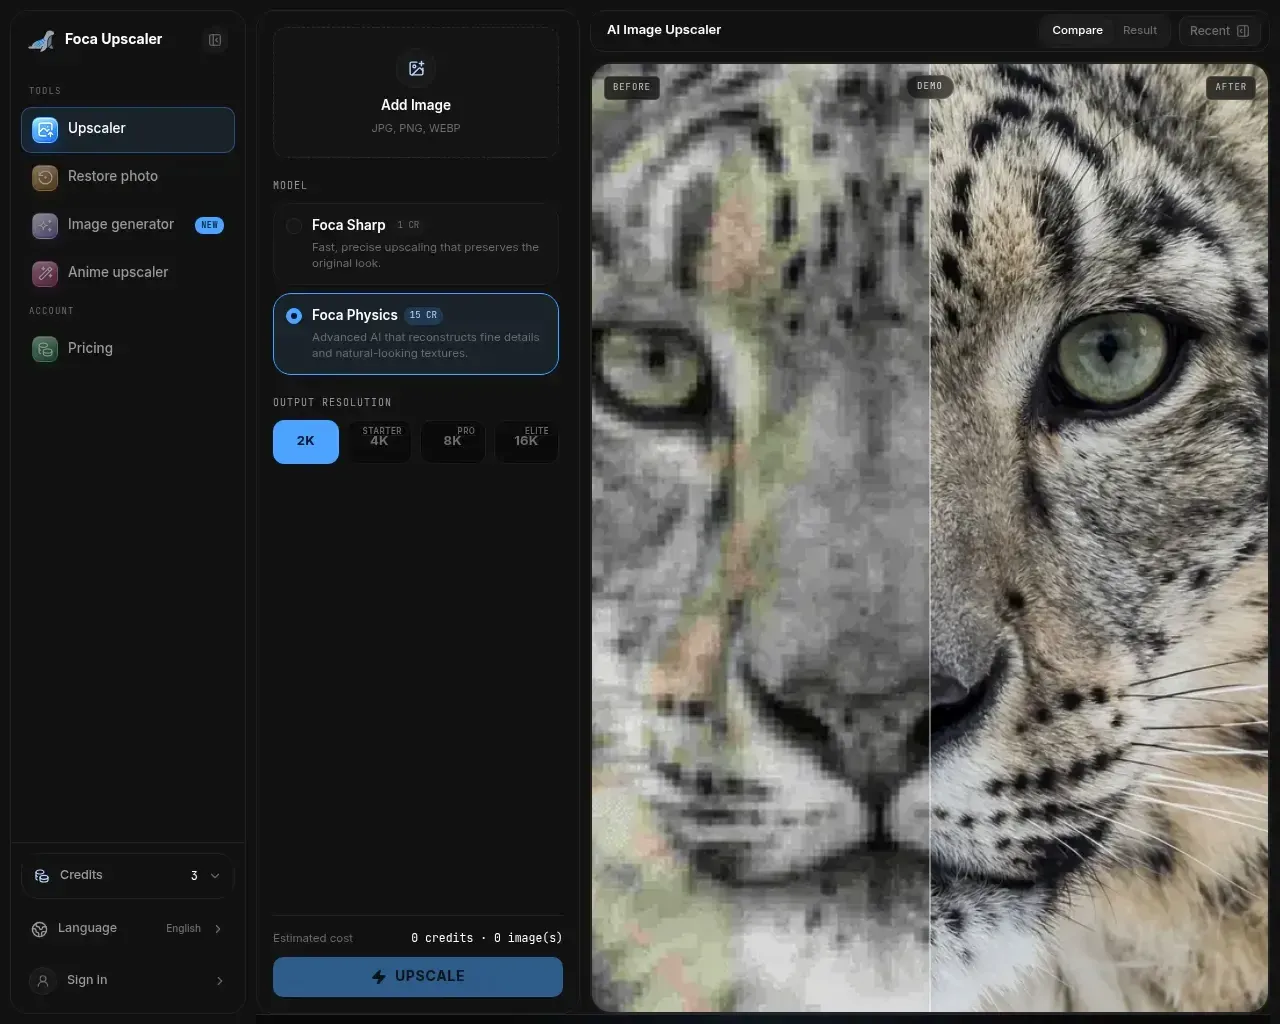This screenshot has width=1280, height=1024.
Task: Open the Recent panel button
Action: pyautogui.click(x=1219, y=31)
